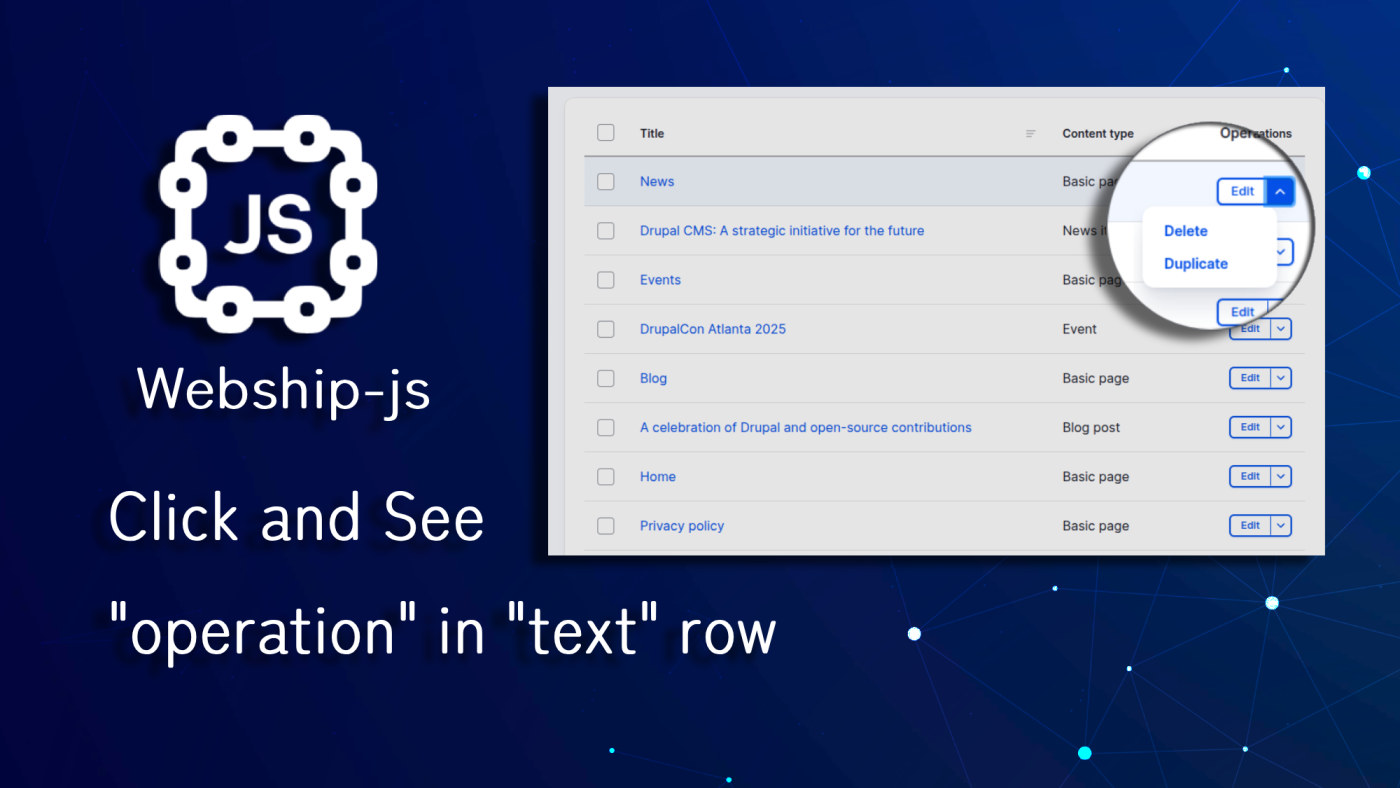Check the checkbox on the Blog row
1400x788 pixels.
pyautogui.click(x=606, y=378)
